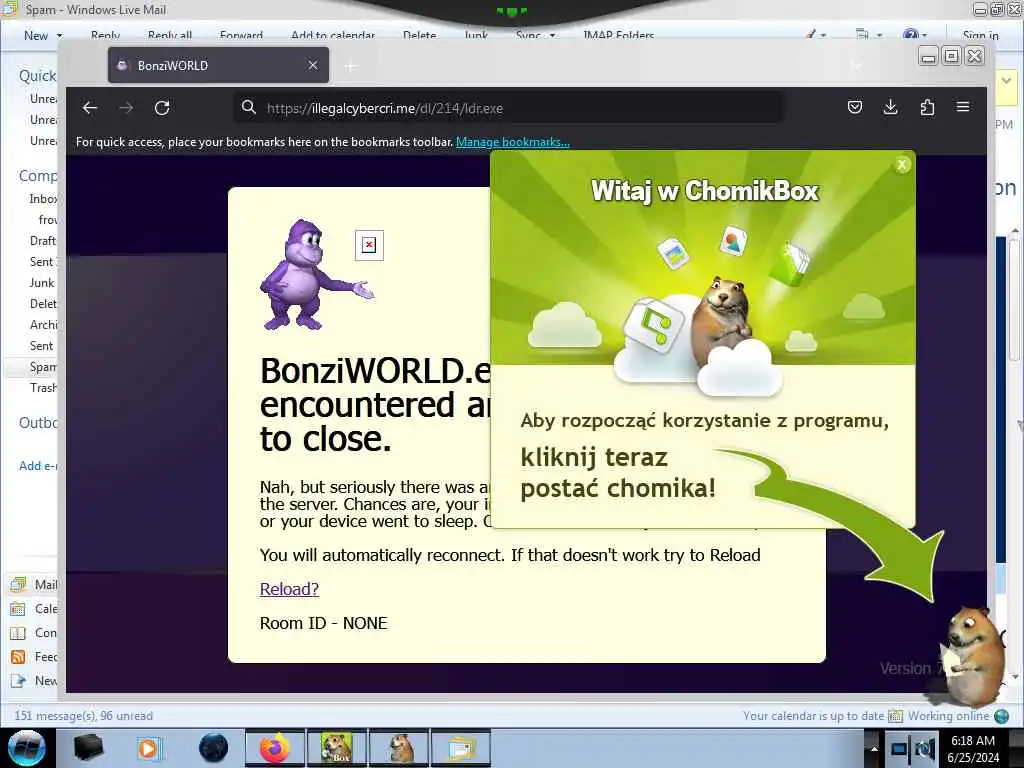Open Firefox hamburger application menu
The height and width of the screenshot is (768, 1024).
coord(963,107)
